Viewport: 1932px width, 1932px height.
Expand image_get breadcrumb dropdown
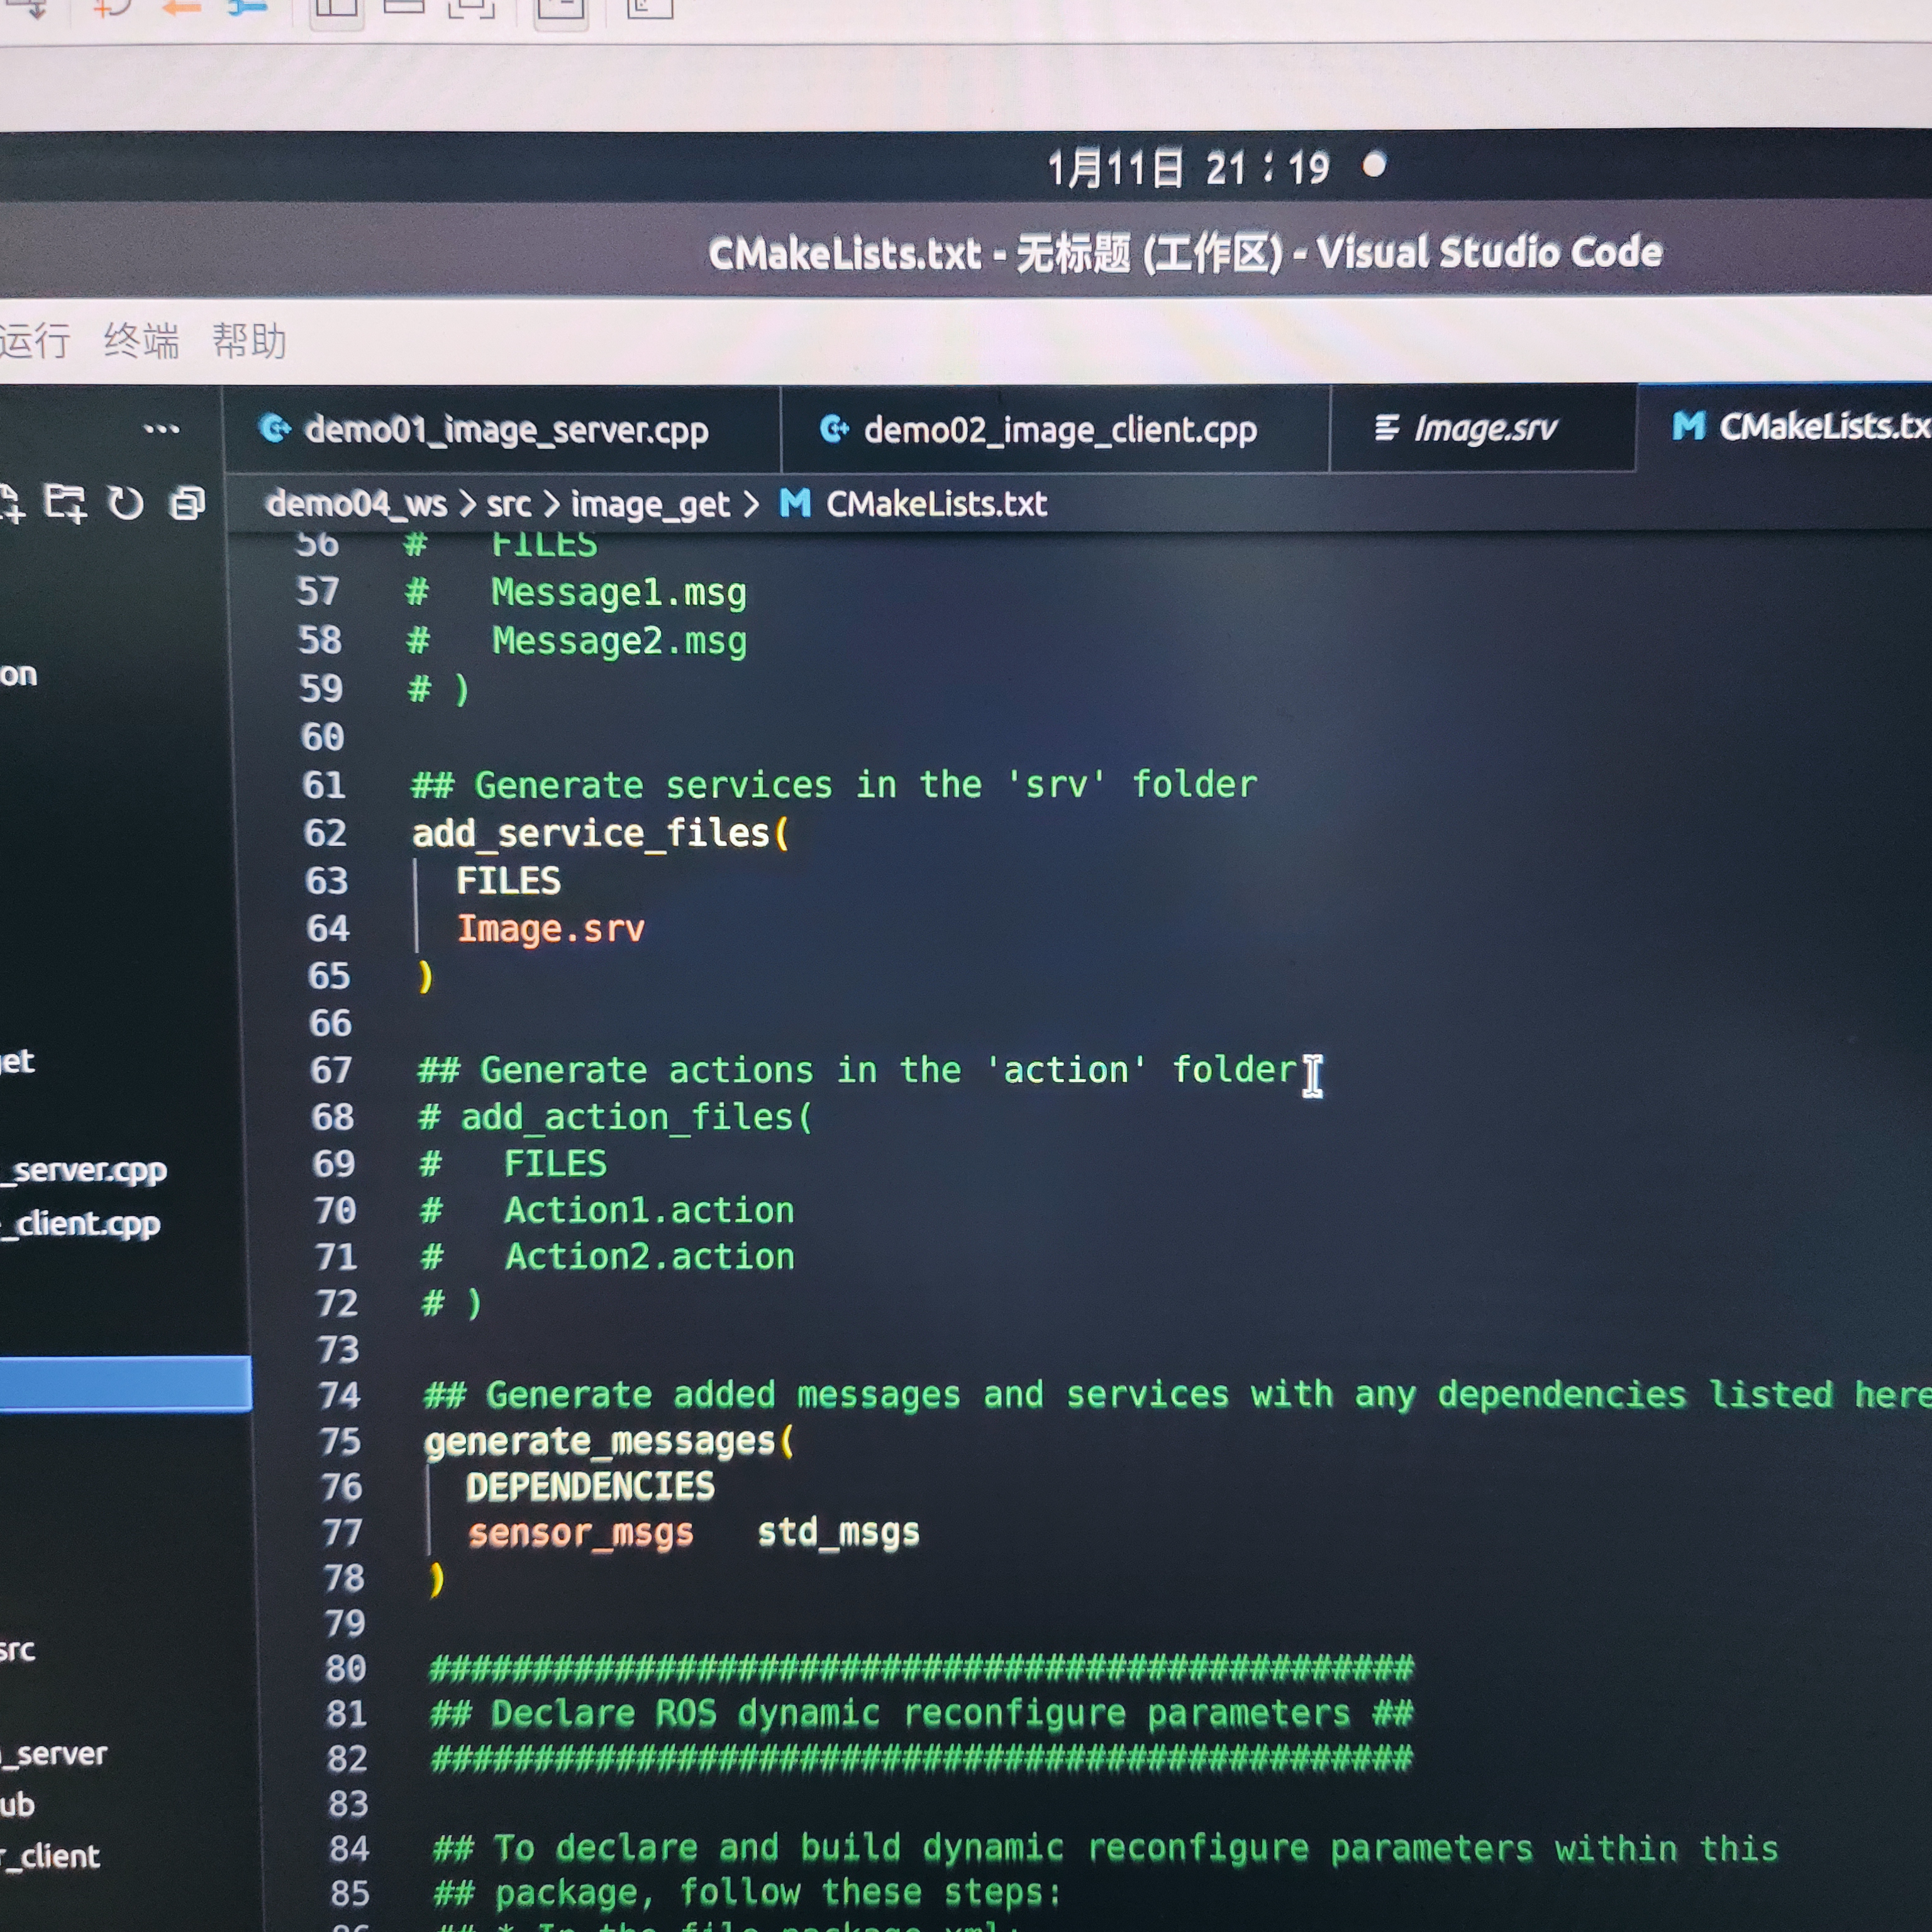tap(650, 504)
